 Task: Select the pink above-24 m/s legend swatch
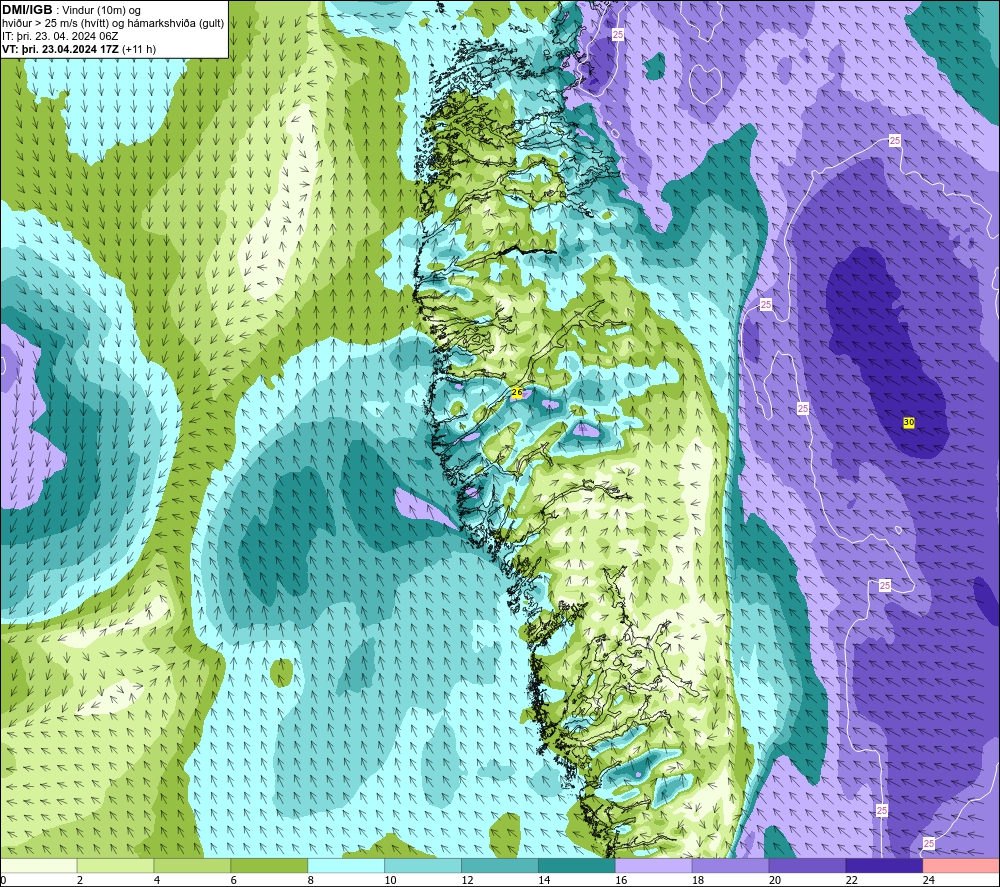pyautogui.click(x=961, y=865)
